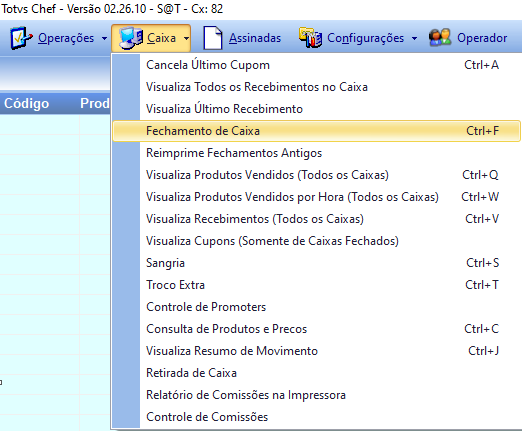This screenshot has height=431, width=522.
Task: Open the Assinadas toolbar label
Action: coord(255,38)
